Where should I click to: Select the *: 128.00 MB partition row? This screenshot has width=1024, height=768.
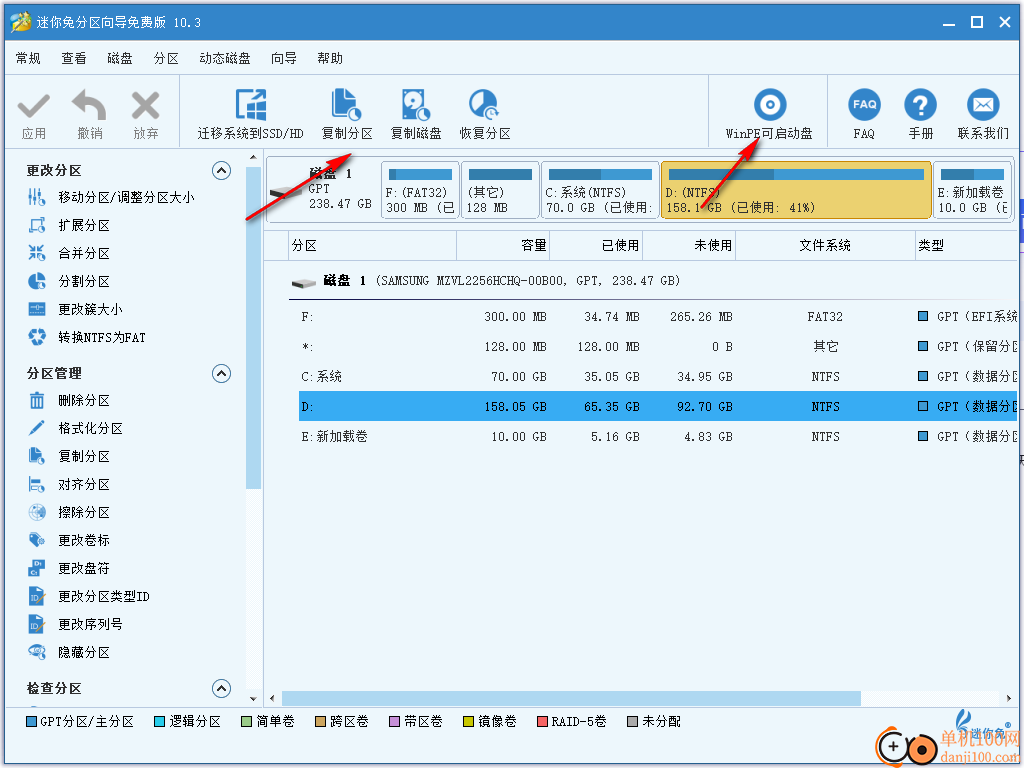658,347
